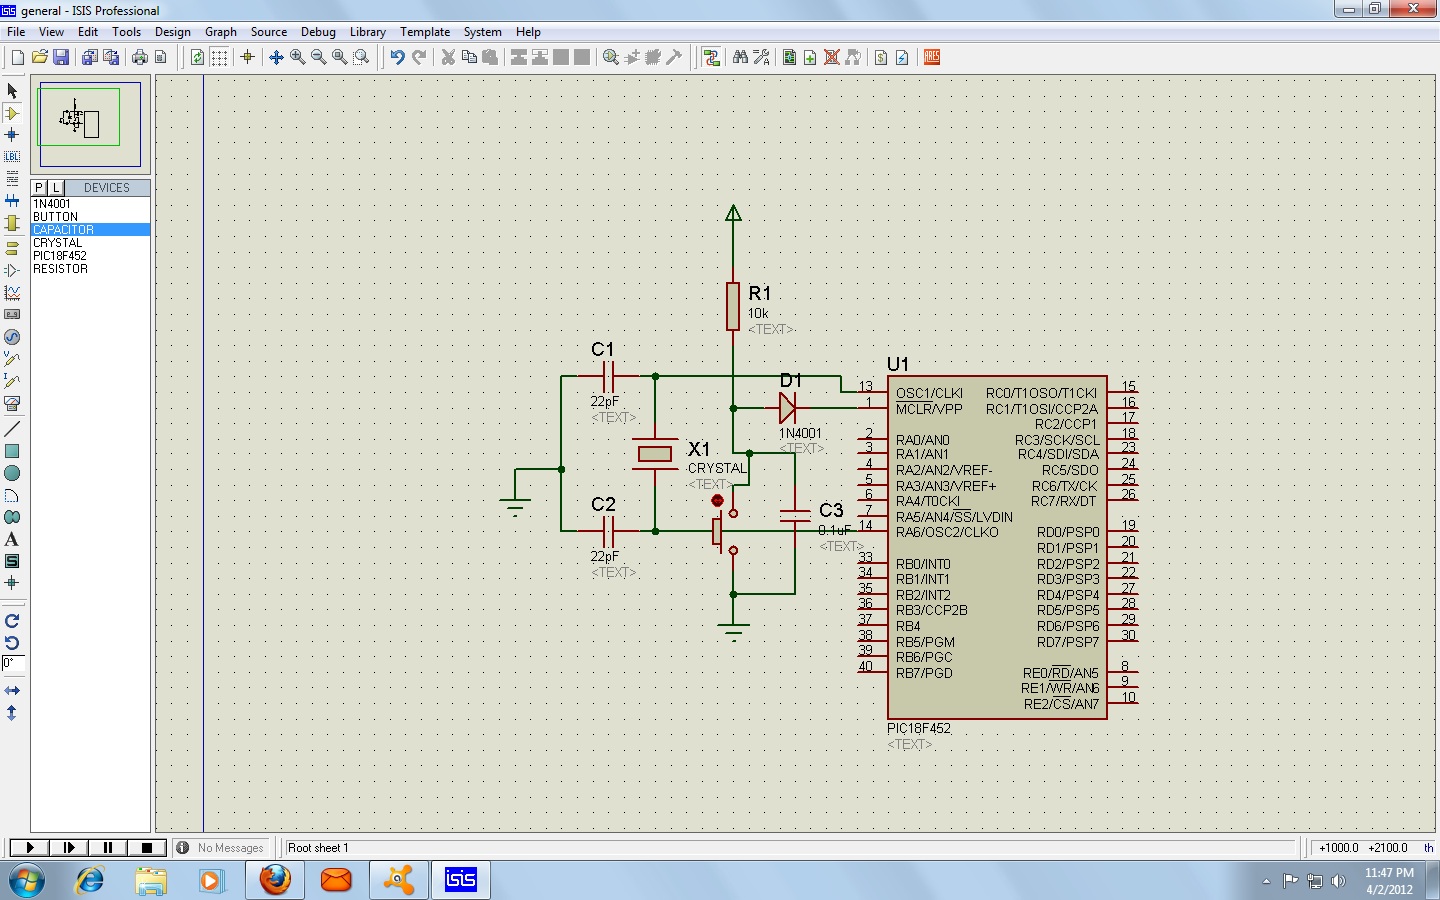Image resolution: width=1440 pixels, height=900 pixels.
Task: Stop the simulation
Action: (146, 847)
